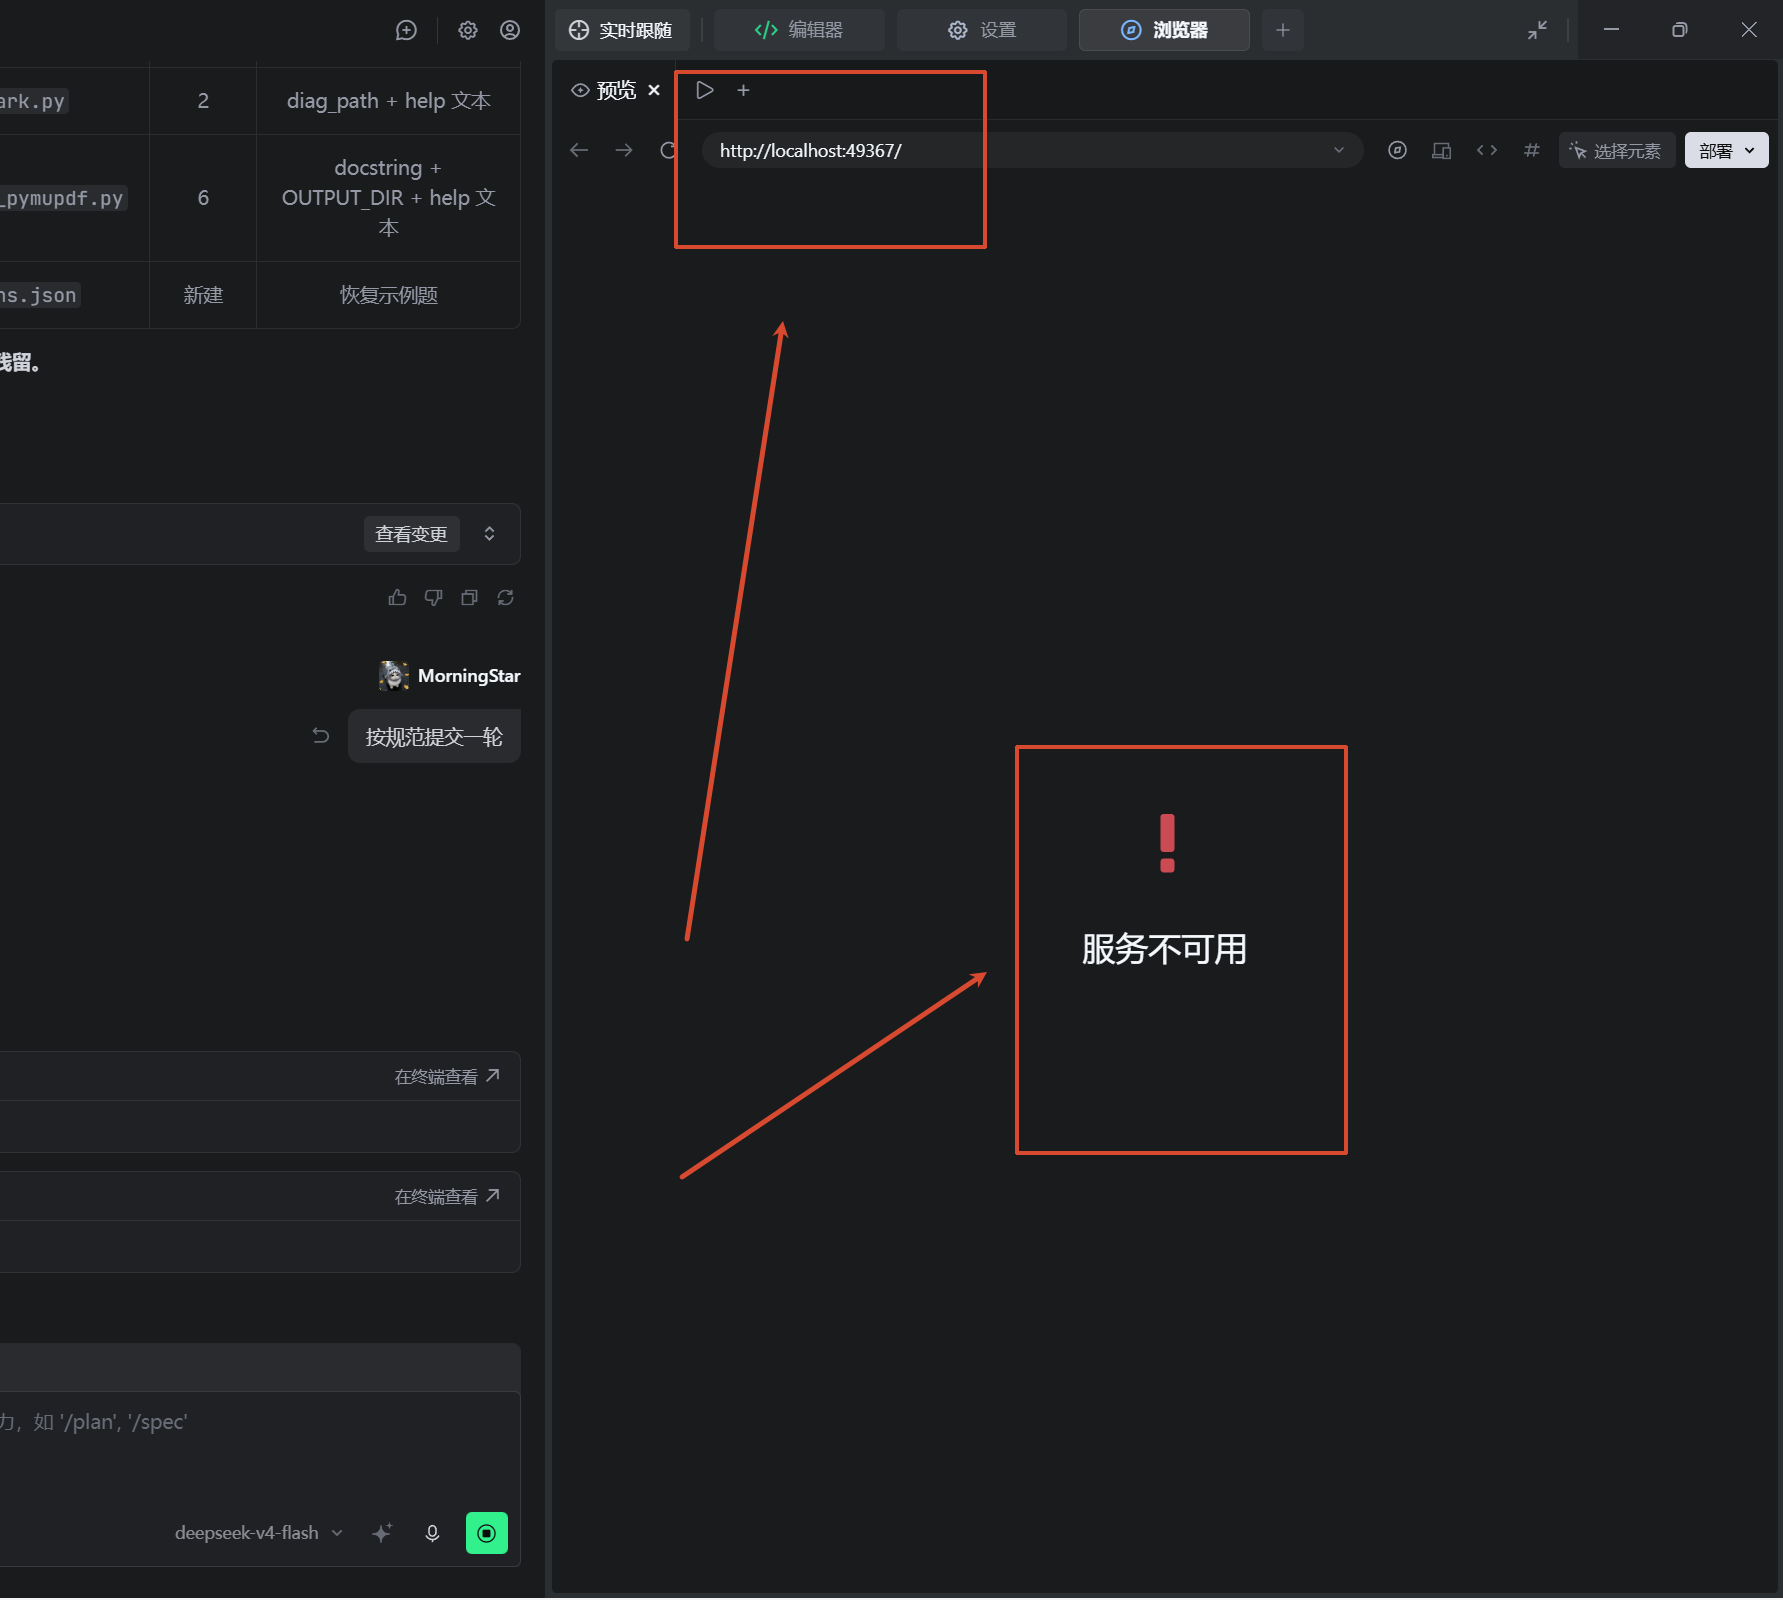The width and height of the screenshot is (1783, 1600).
Task: Give thumbs up to the response
Action: click(x=397, y=597)
